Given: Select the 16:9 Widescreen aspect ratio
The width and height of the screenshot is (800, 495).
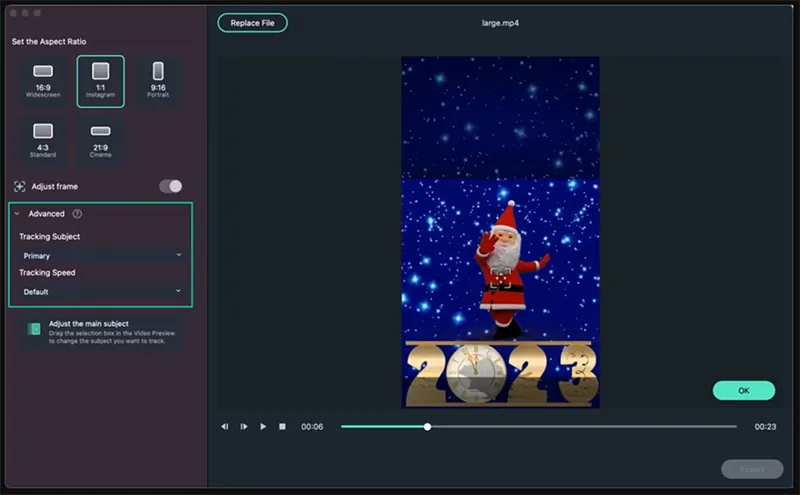Looking at the screenshot, I should click(43, 81).
